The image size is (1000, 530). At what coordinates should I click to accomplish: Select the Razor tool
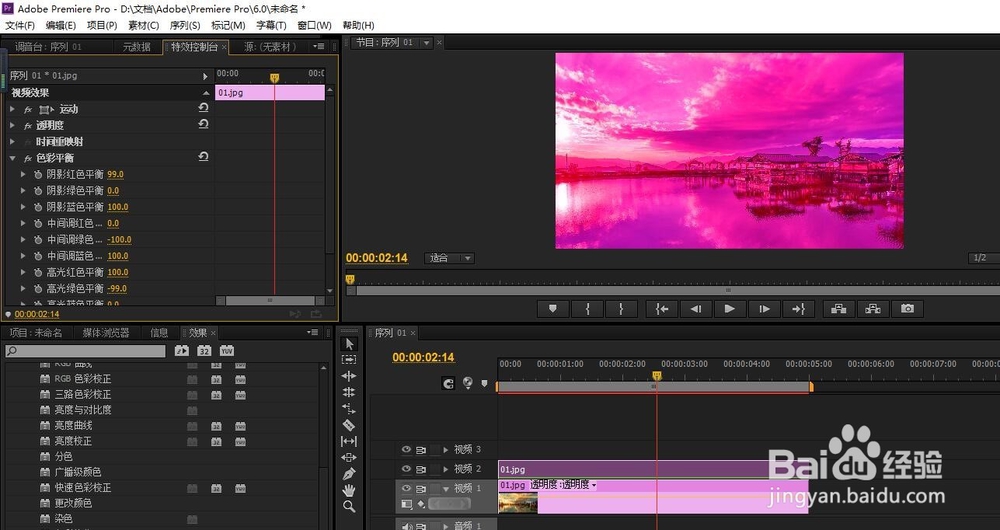[x=349, y=425]
